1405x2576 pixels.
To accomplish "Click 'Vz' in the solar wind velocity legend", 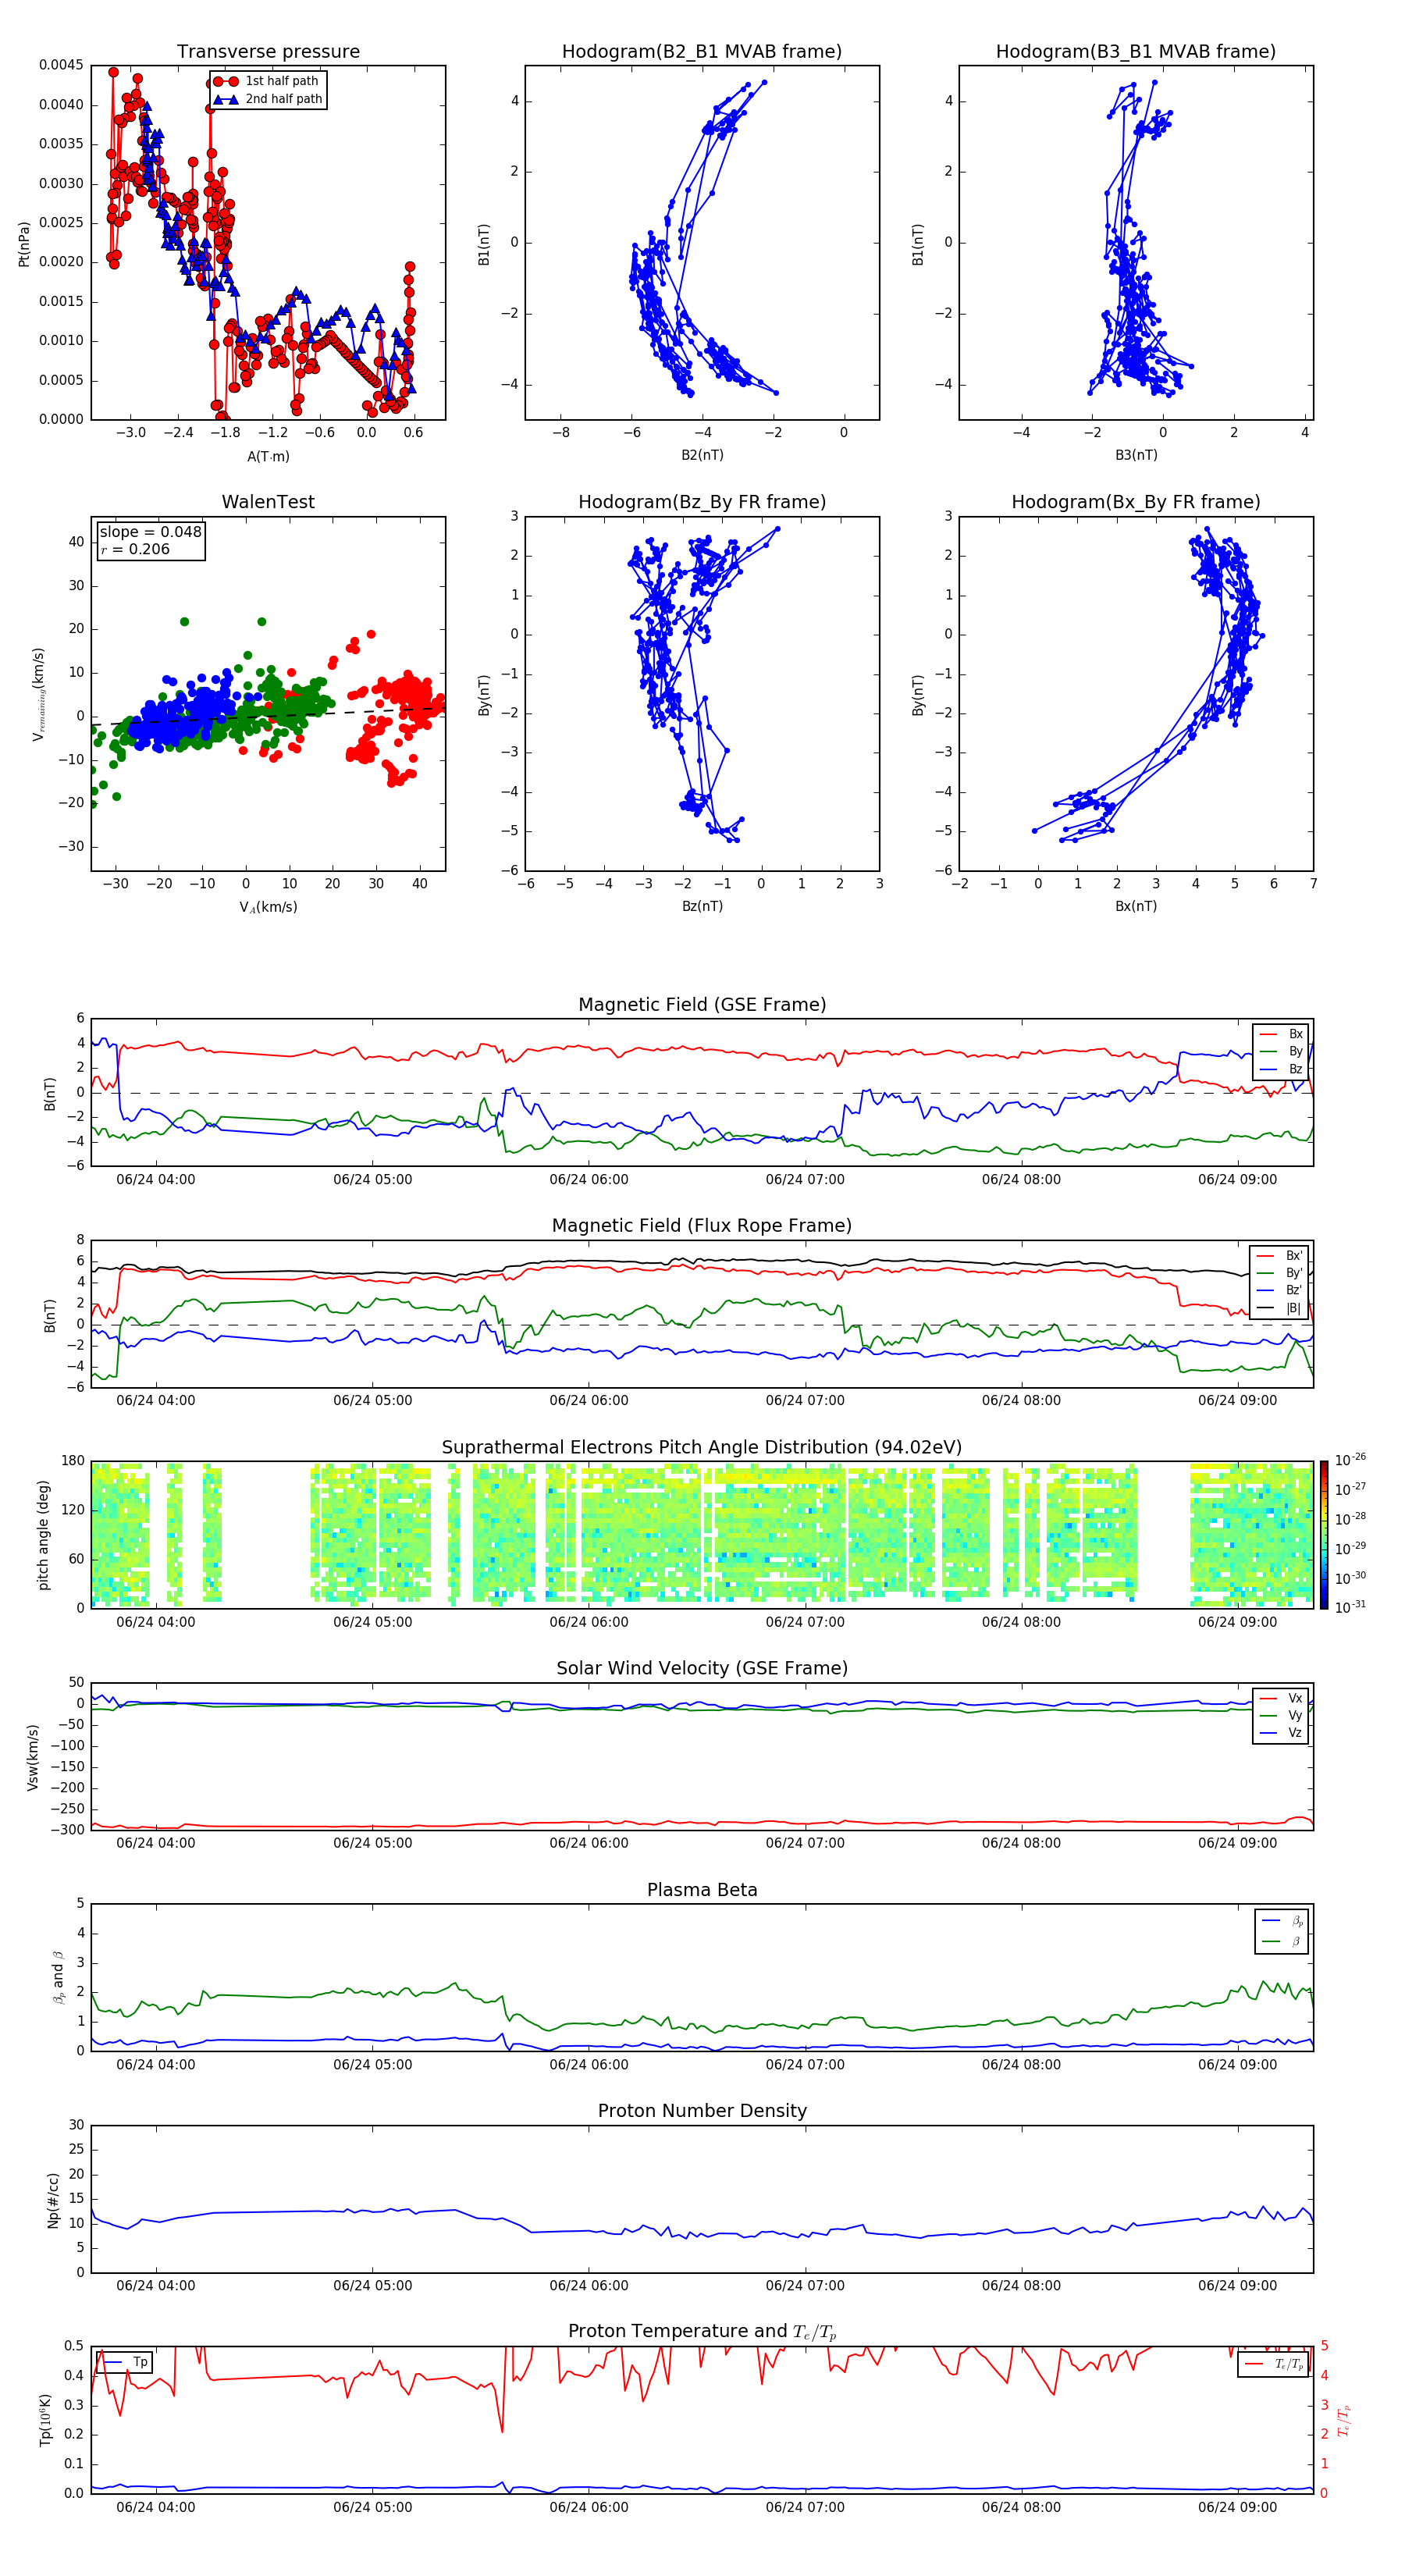I will [x=1282, y=1733].
